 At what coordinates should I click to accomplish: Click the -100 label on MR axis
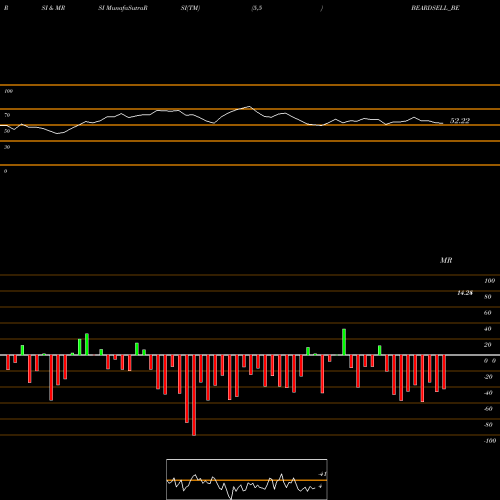(x=490, y=441)
